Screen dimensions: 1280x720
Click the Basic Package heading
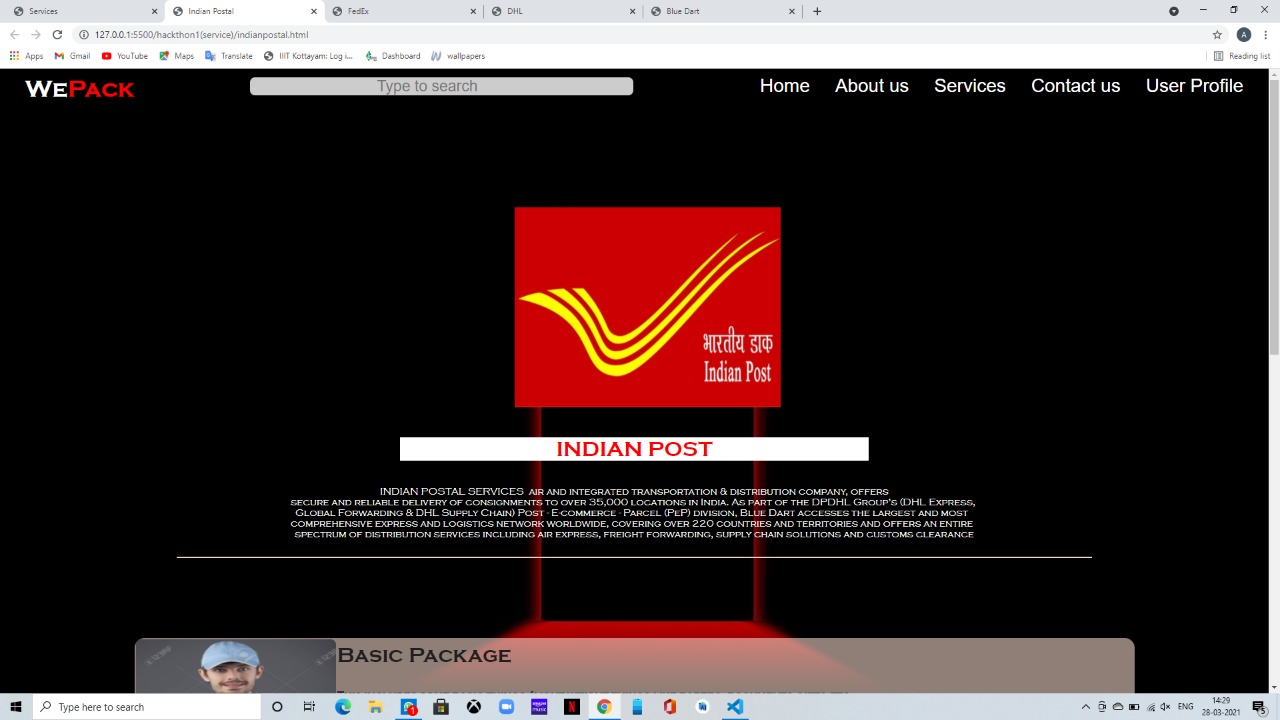424,656
